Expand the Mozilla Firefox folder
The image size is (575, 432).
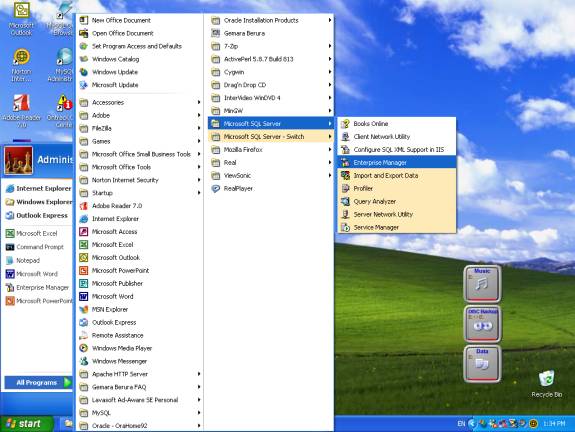tap(271, 150)
